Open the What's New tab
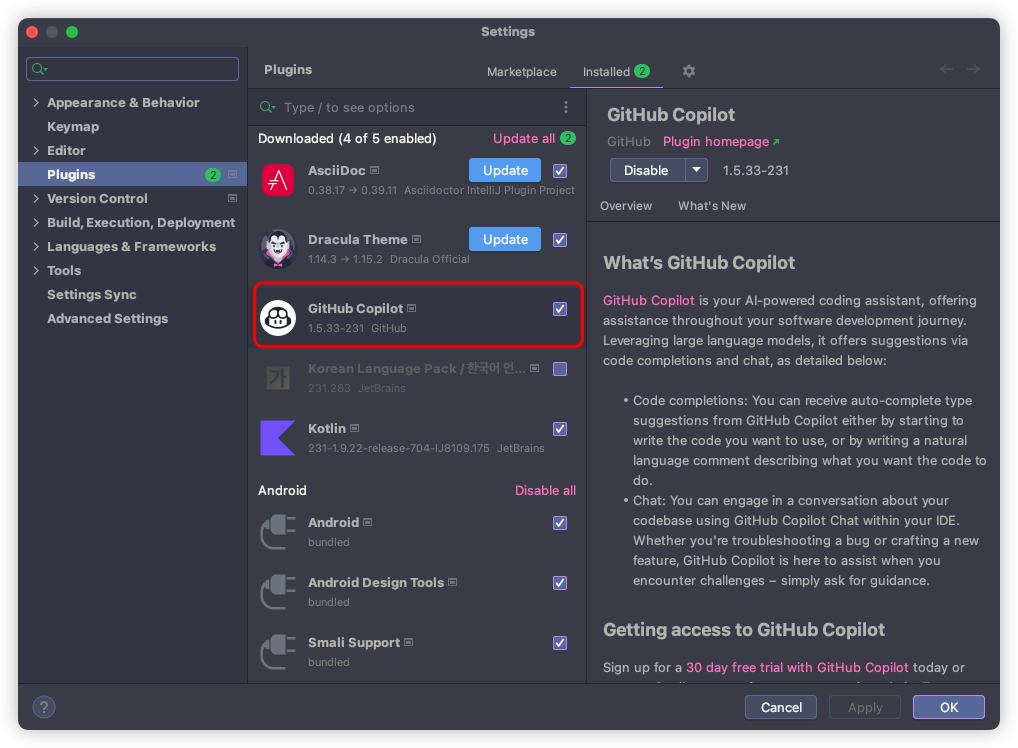 pos(712,206)
